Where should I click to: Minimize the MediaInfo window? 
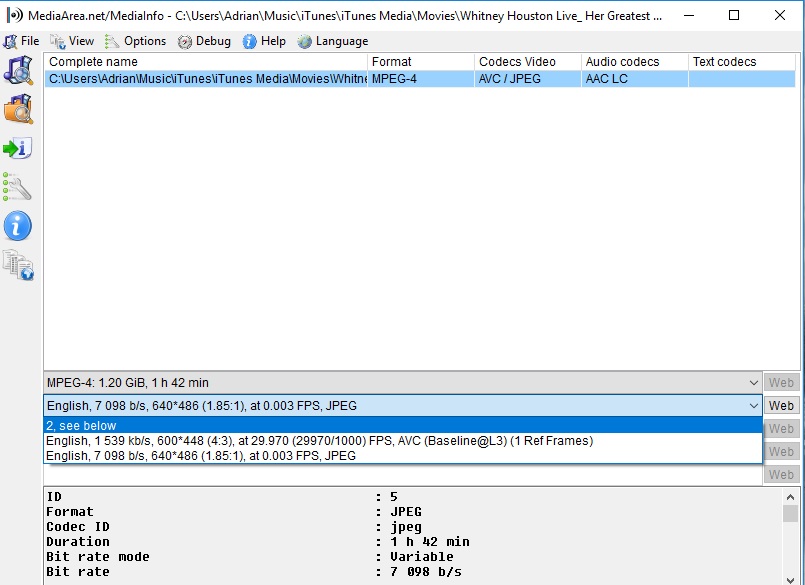(689, 15)
